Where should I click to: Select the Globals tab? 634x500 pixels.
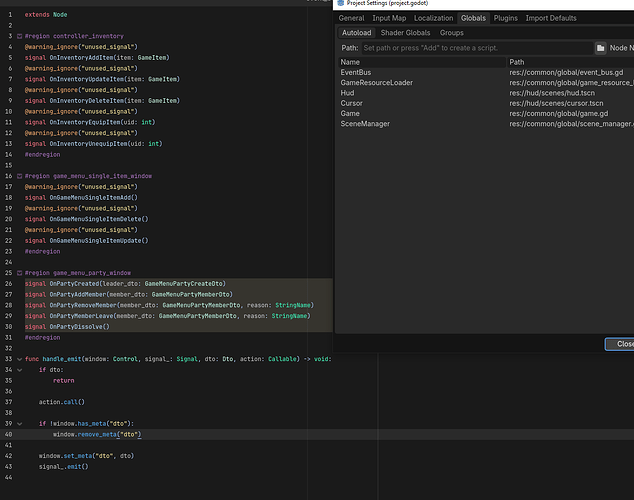(473, 18)
